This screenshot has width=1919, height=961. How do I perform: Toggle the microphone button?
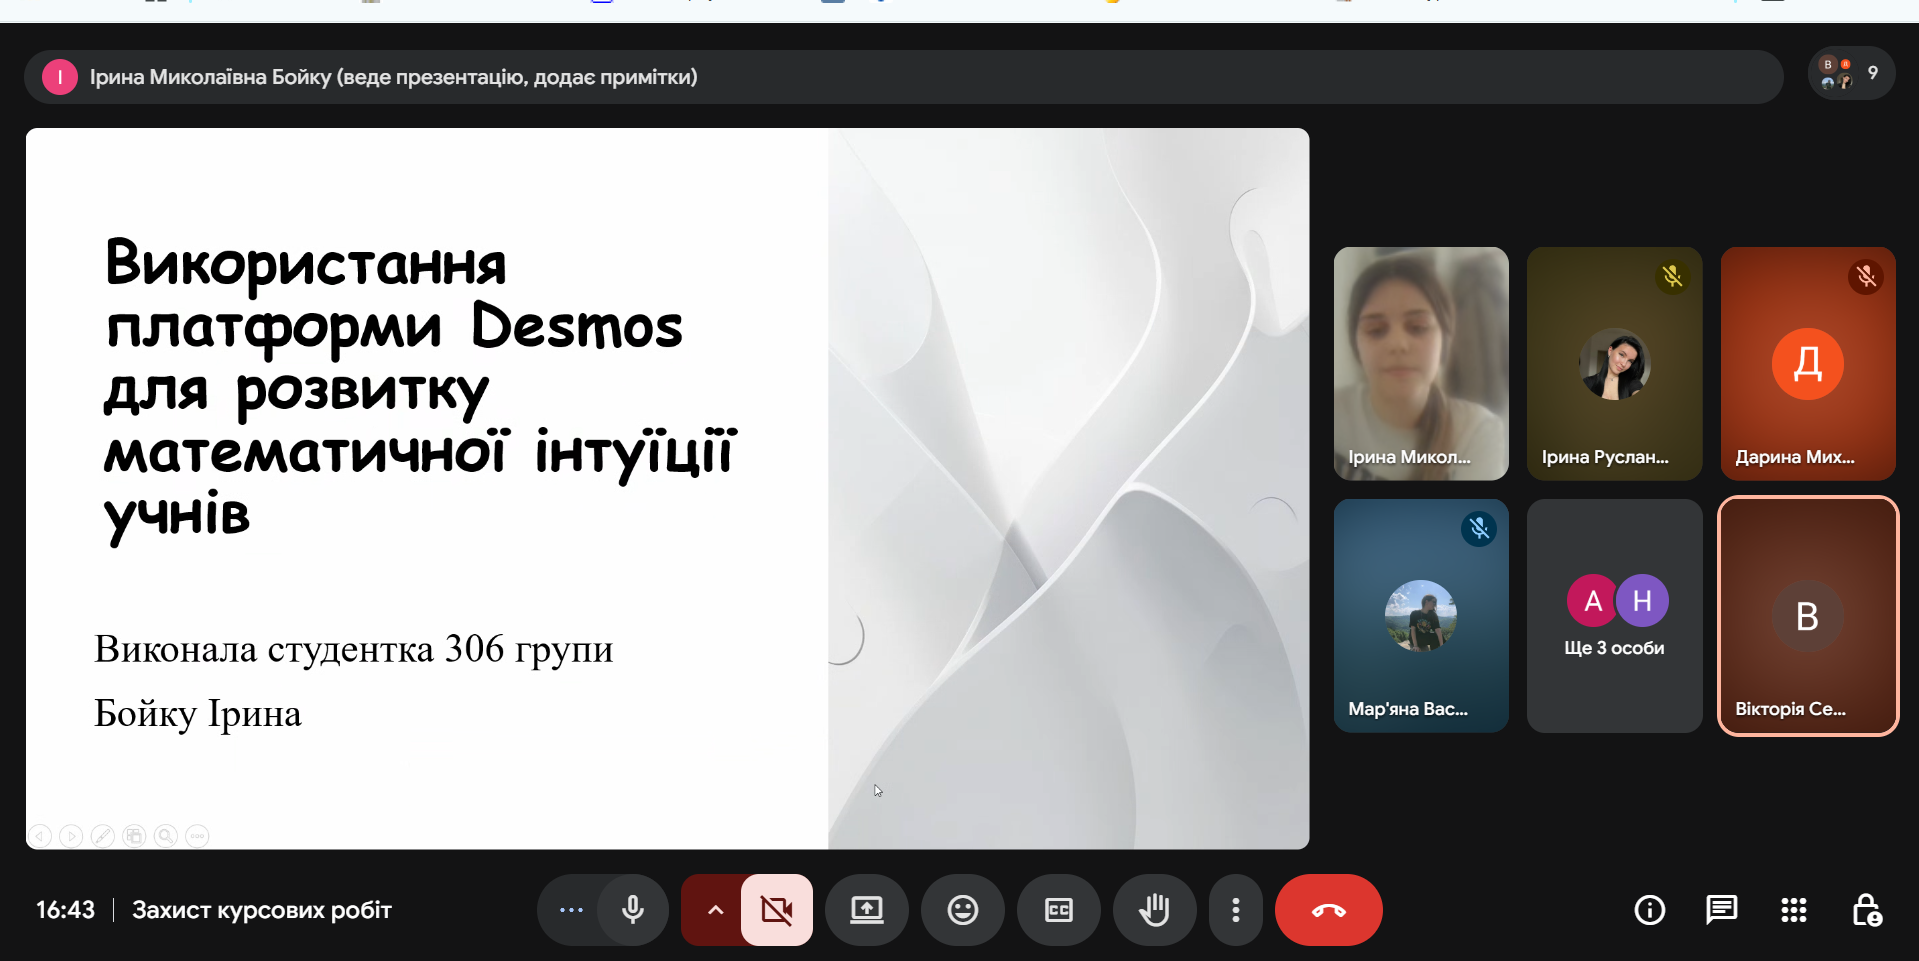[632, 910]
